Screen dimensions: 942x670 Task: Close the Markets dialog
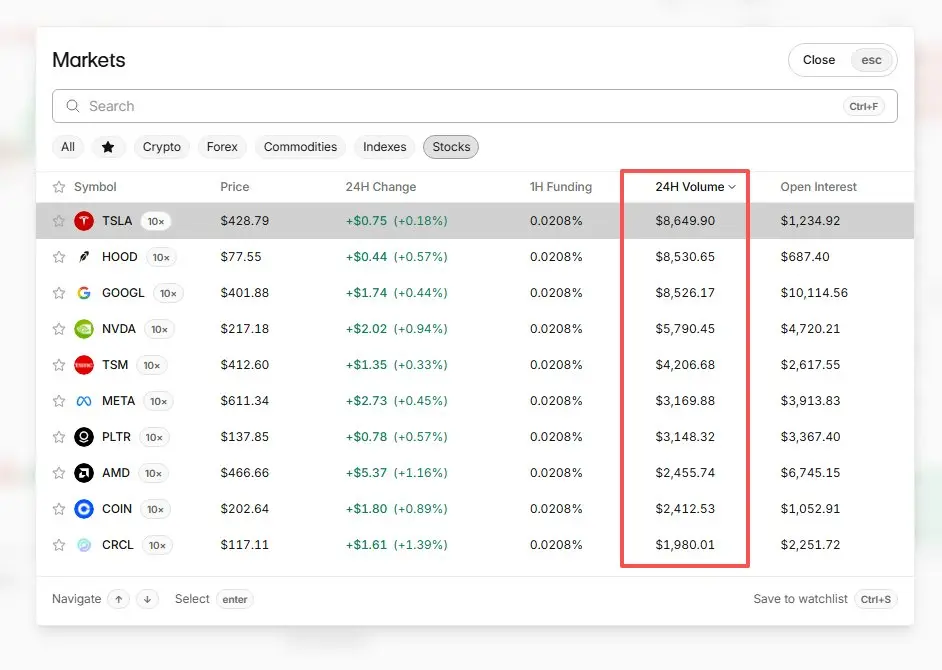tap(842, 60)
